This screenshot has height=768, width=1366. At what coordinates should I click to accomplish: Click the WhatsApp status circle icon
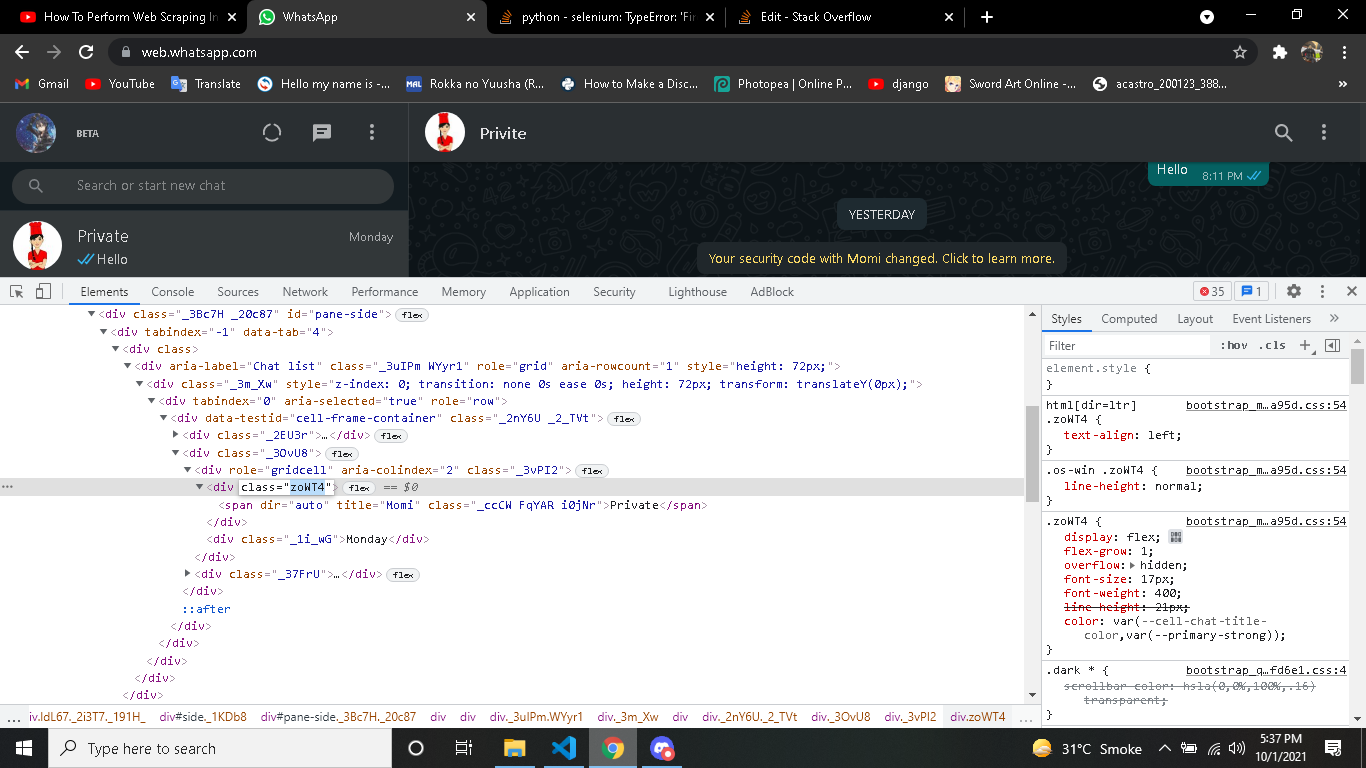272,133
